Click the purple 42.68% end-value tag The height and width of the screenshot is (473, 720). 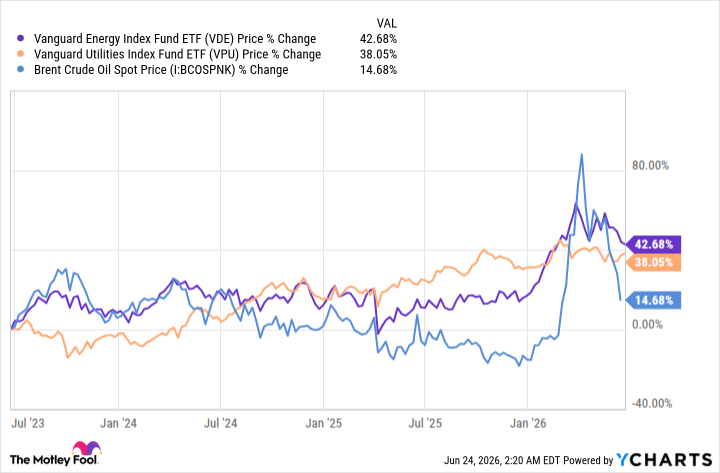coord(653,244)
